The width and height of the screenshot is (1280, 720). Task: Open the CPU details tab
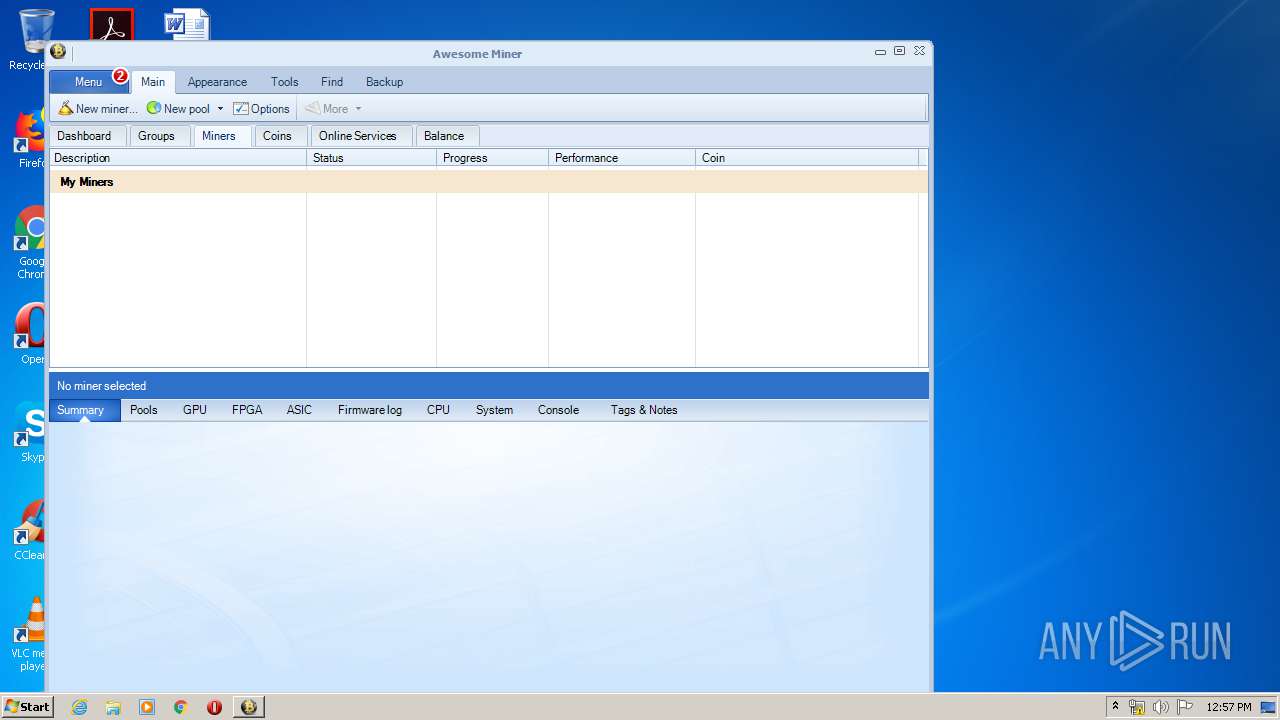tap(438, 410)
